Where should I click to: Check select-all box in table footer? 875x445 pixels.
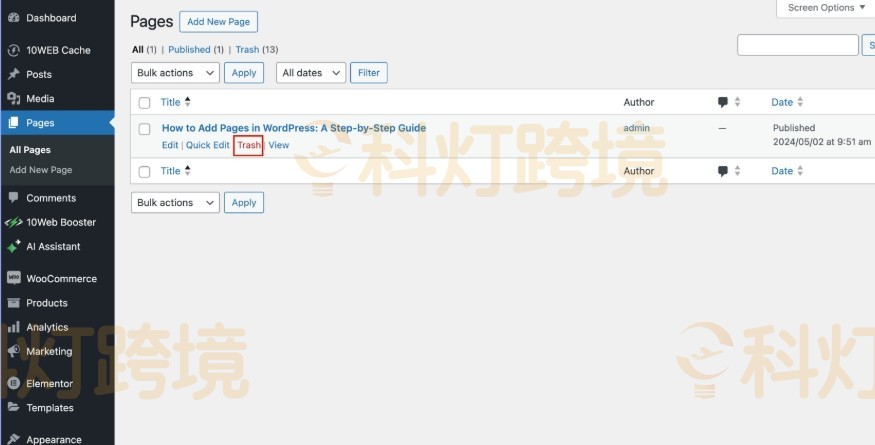click(145, 171)
